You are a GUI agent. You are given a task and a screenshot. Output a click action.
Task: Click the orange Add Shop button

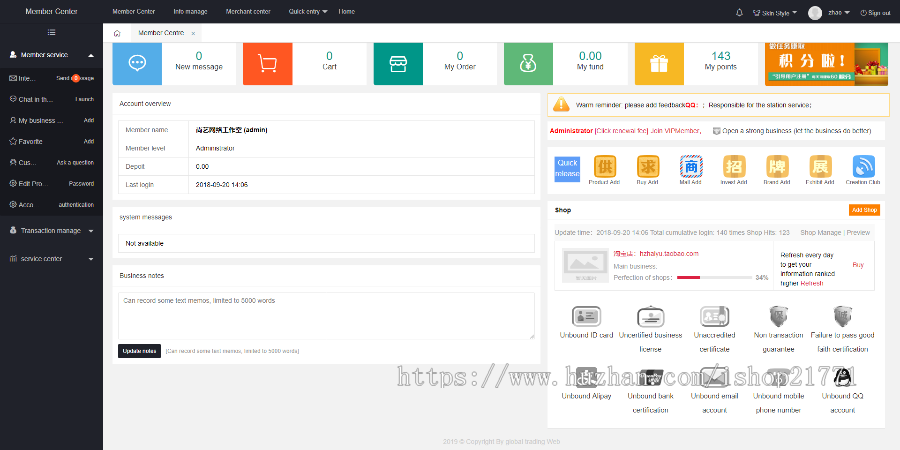pos(864,210)
